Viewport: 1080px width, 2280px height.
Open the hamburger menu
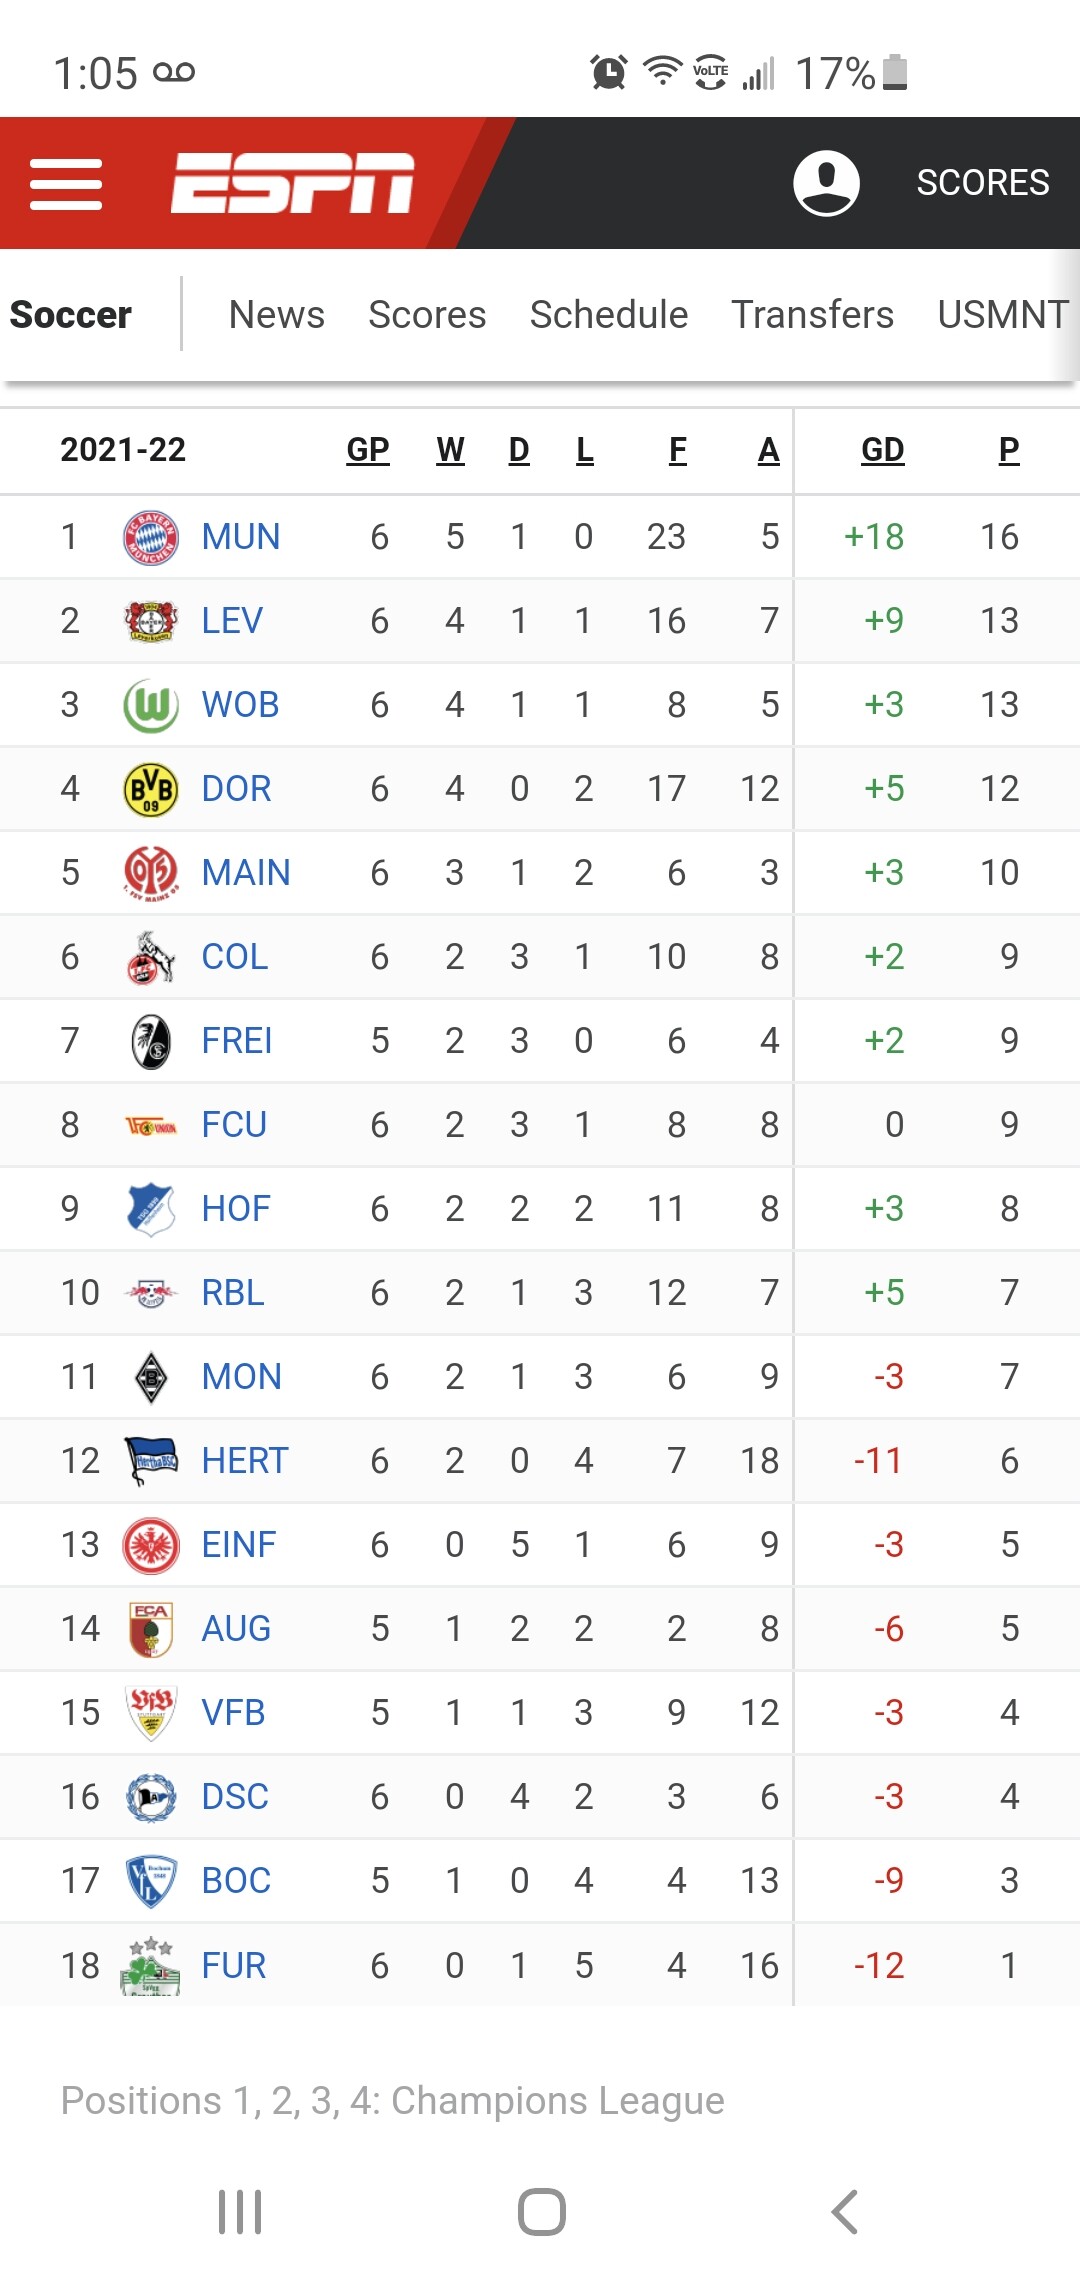(x=66, y=184)
